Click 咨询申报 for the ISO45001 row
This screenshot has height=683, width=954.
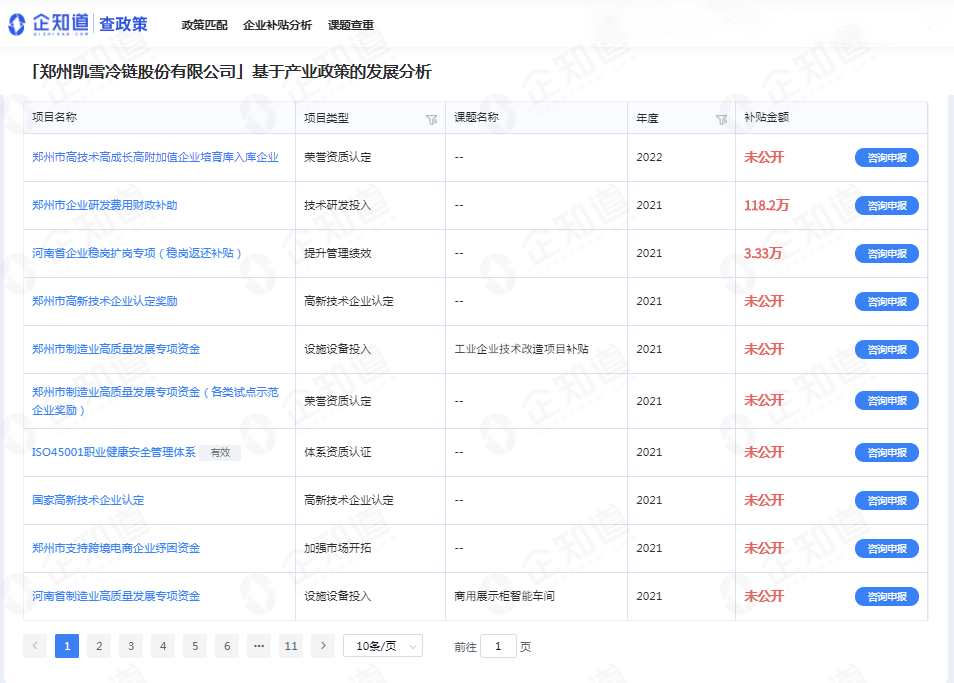886,452
